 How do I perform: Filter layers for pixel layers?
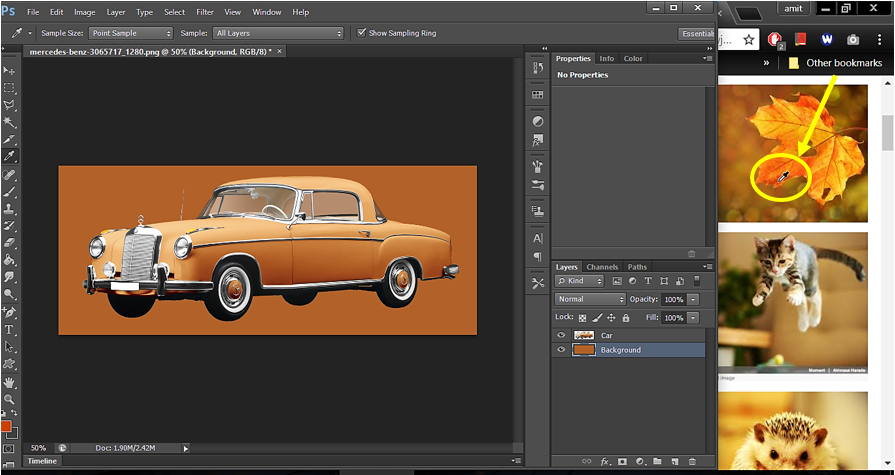click(616, 281)
